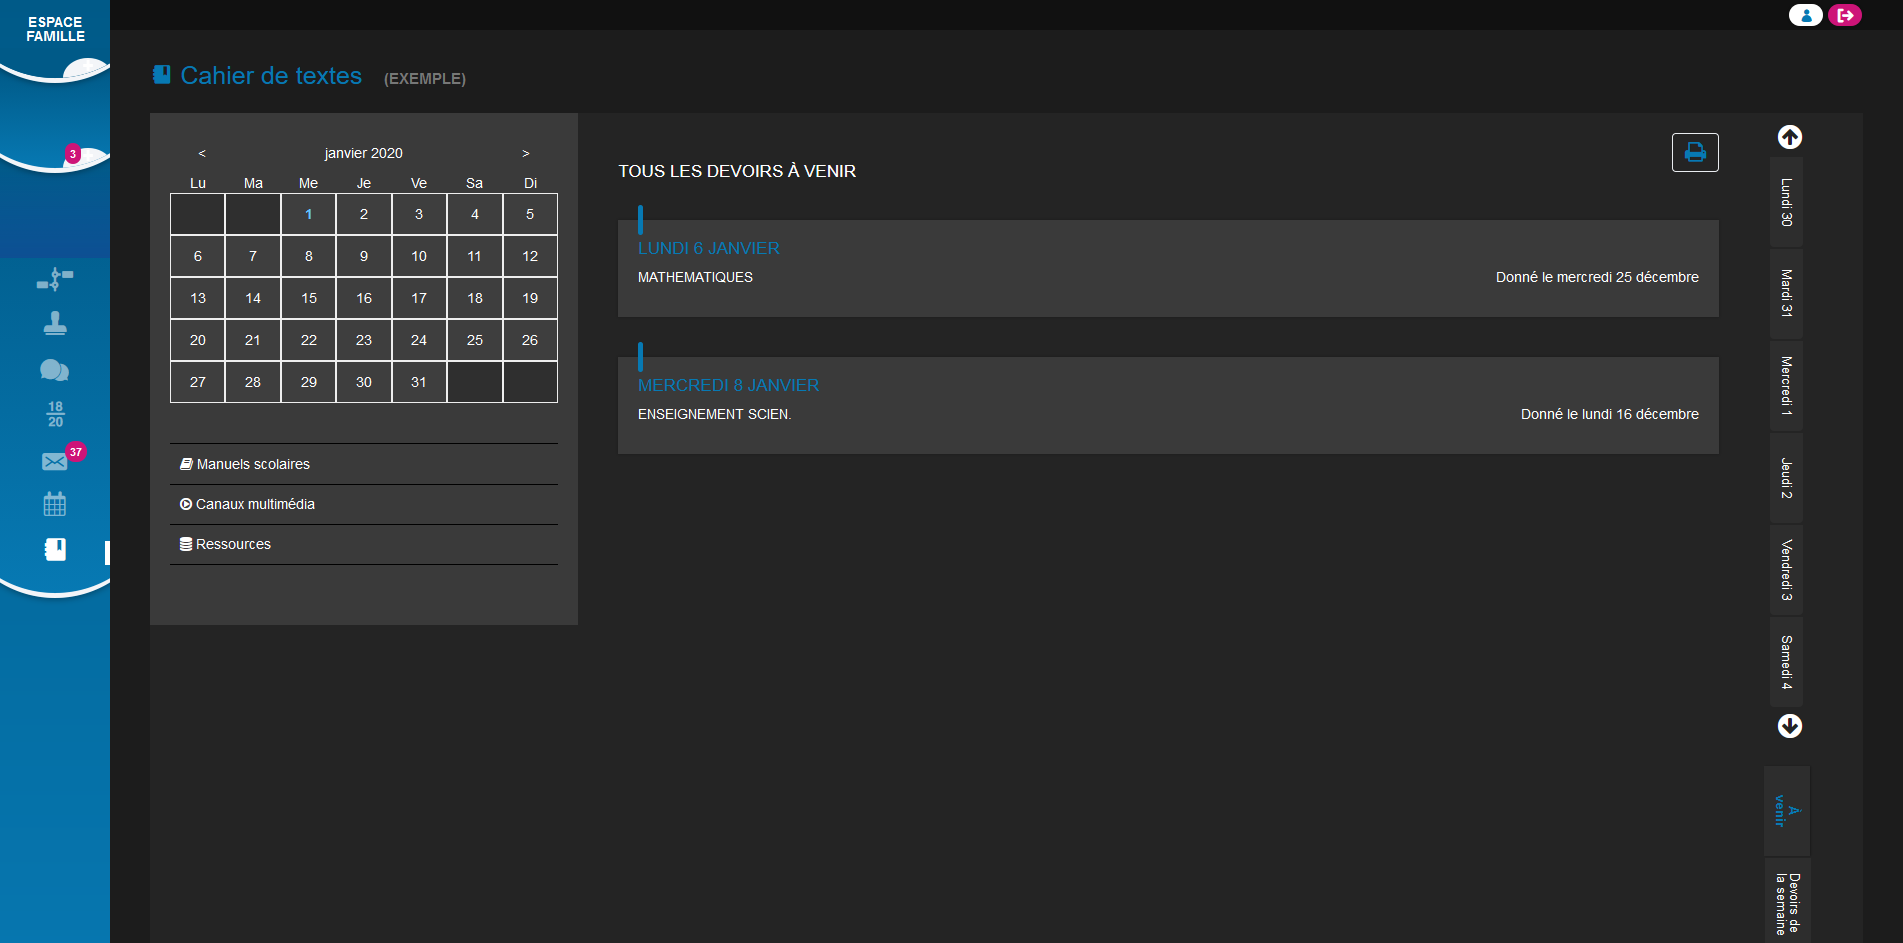Click the stamp icon in sidebar
Viewport: 1903px width, 943px height.
coord(55,323)
